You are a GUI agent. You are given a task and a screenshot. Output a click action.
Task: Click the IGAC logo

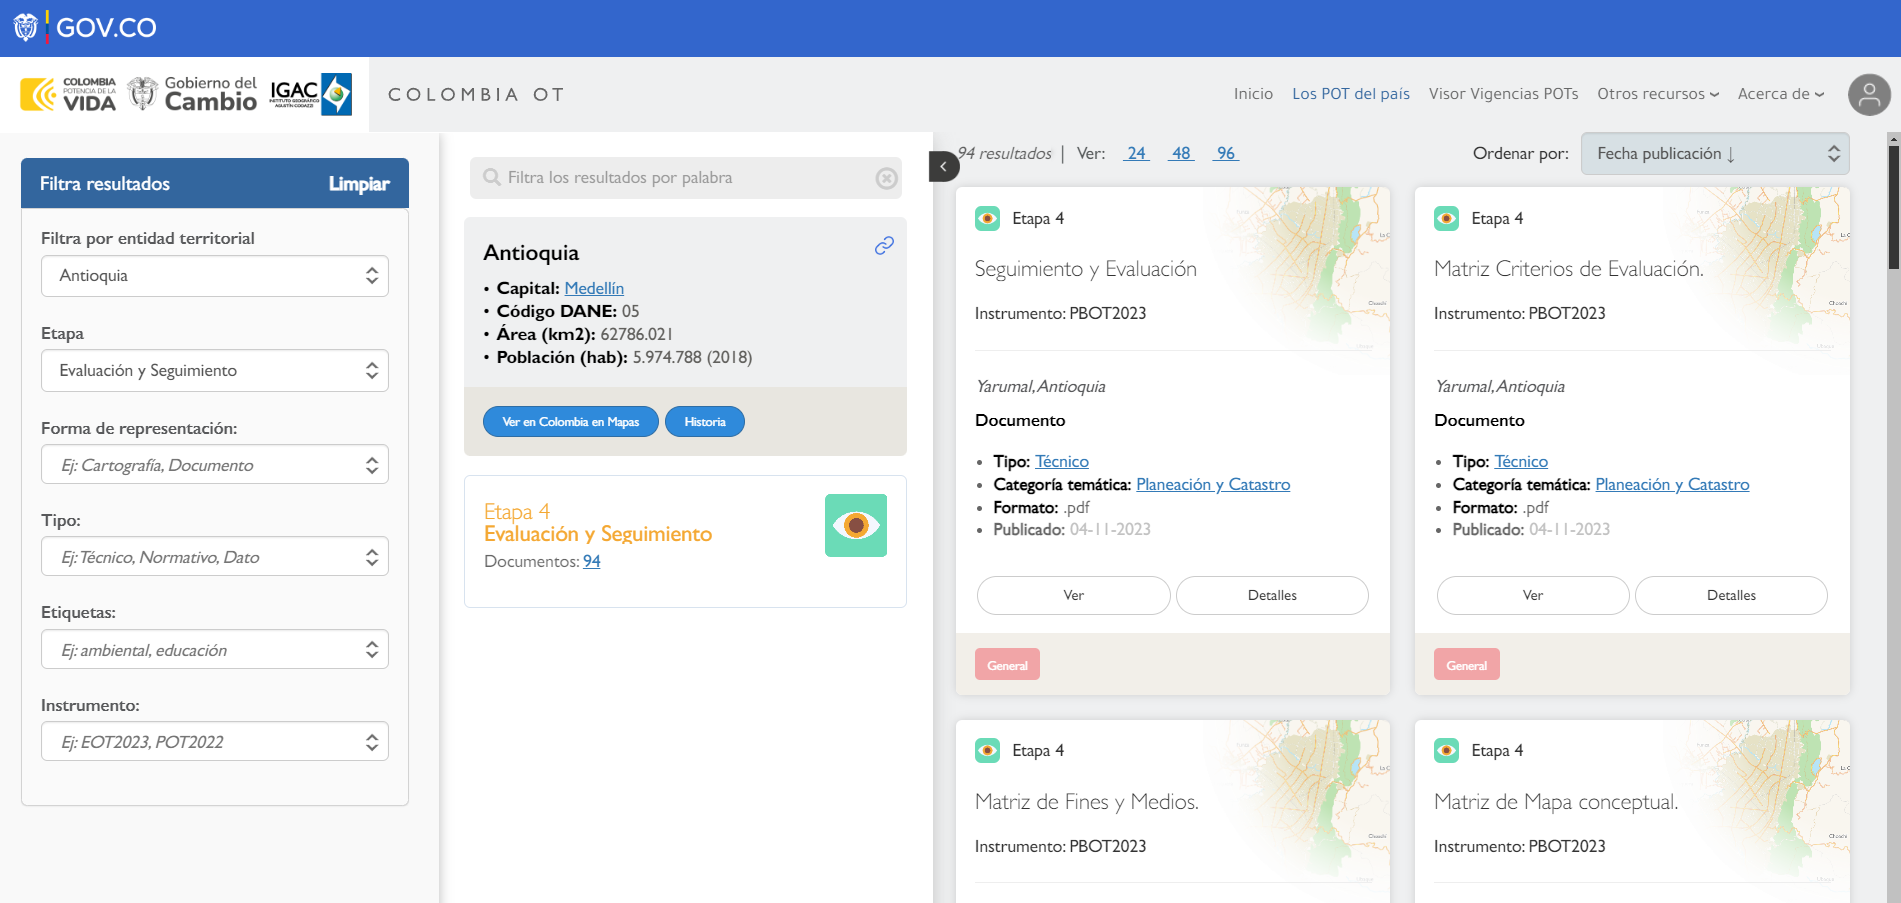coord(311,94)
